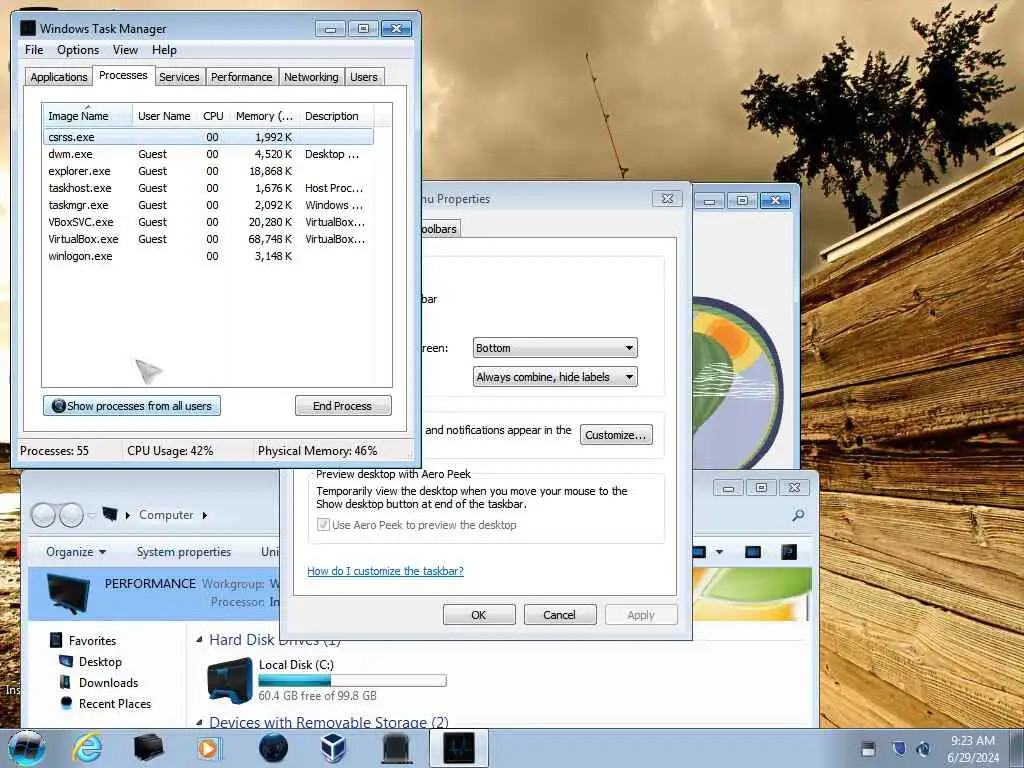Open Downloads in Favorites list

108,682
